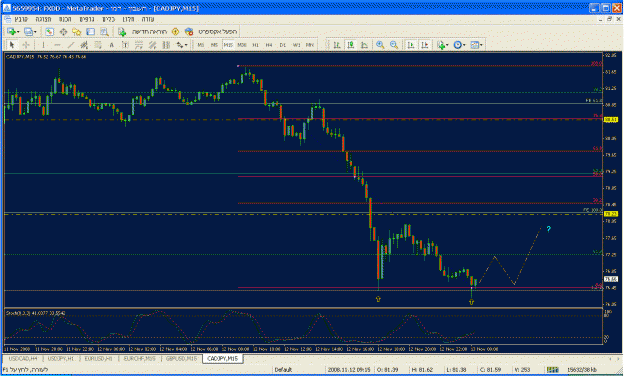Open the Help (עזרה) menu
The height and width of the screenshot is (376, 625).
(x=148, y=19)
